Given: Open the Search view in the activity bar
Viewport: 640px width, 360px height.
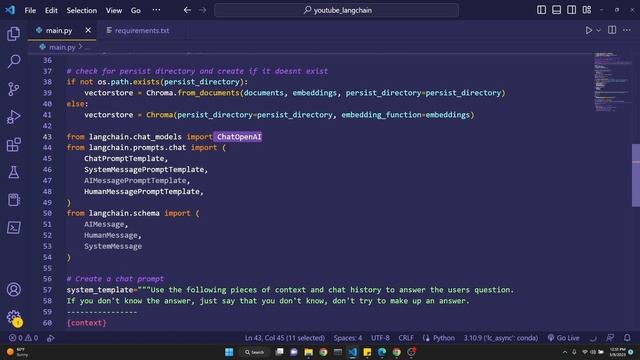Looking at the screenshot, I should click(13, 61).
